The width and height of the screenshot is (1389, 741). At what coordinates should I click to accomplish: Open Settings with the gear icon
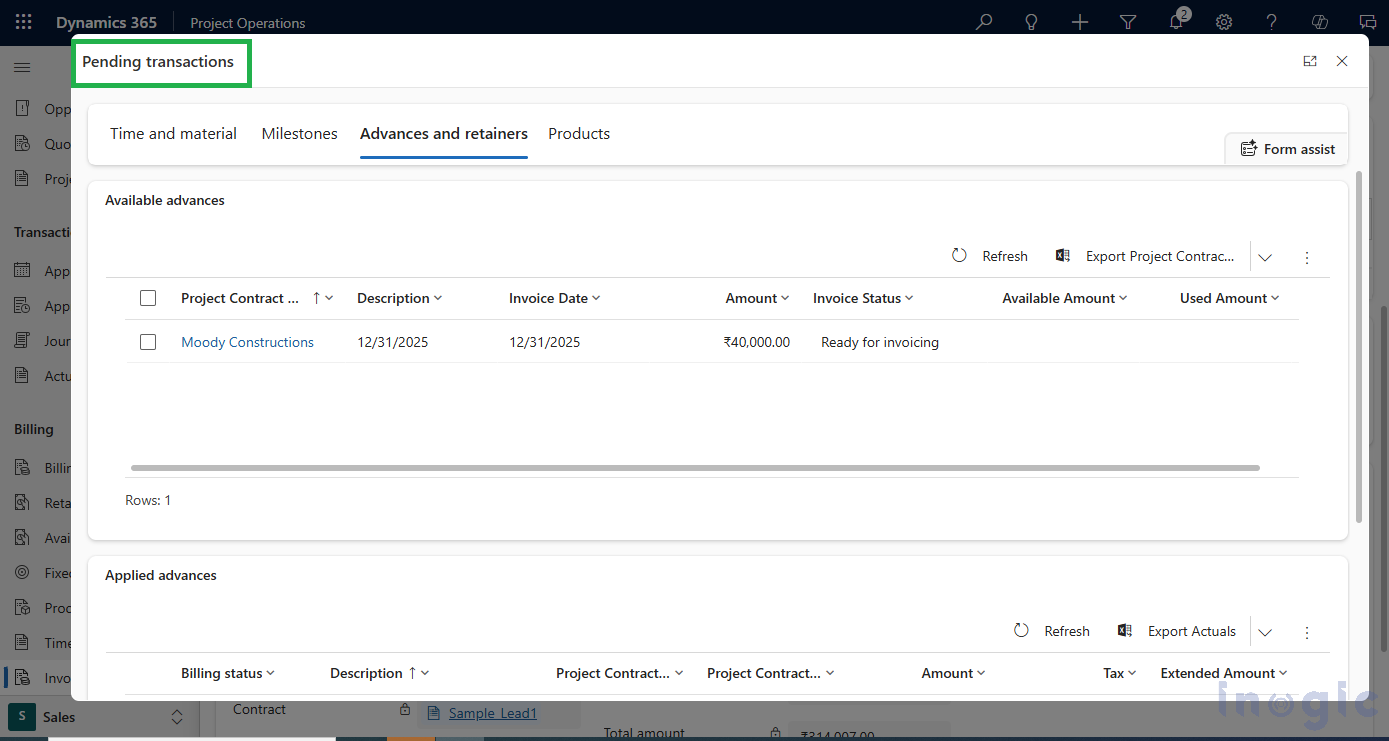click(1224, 22)
